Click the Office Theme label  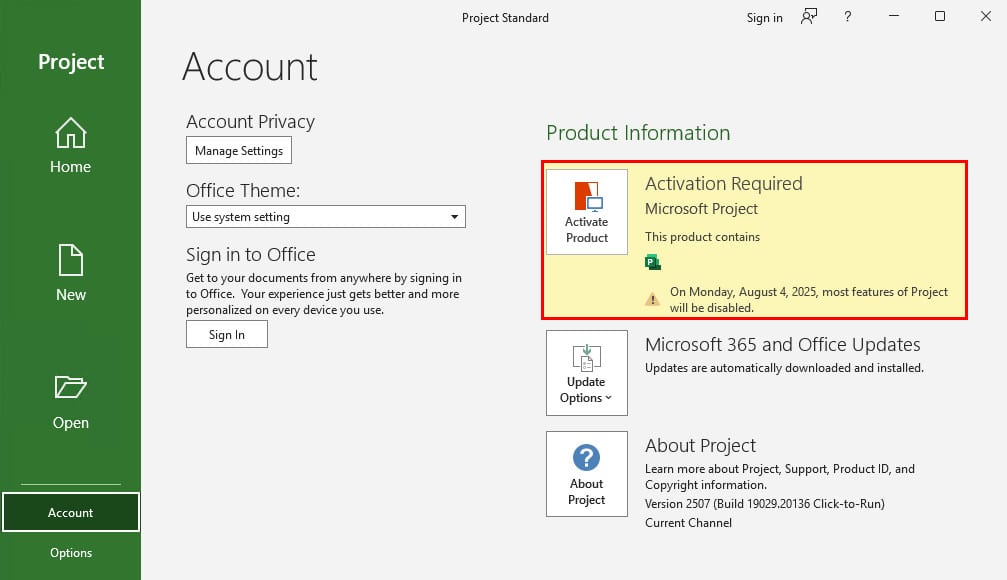pos(243,191)
